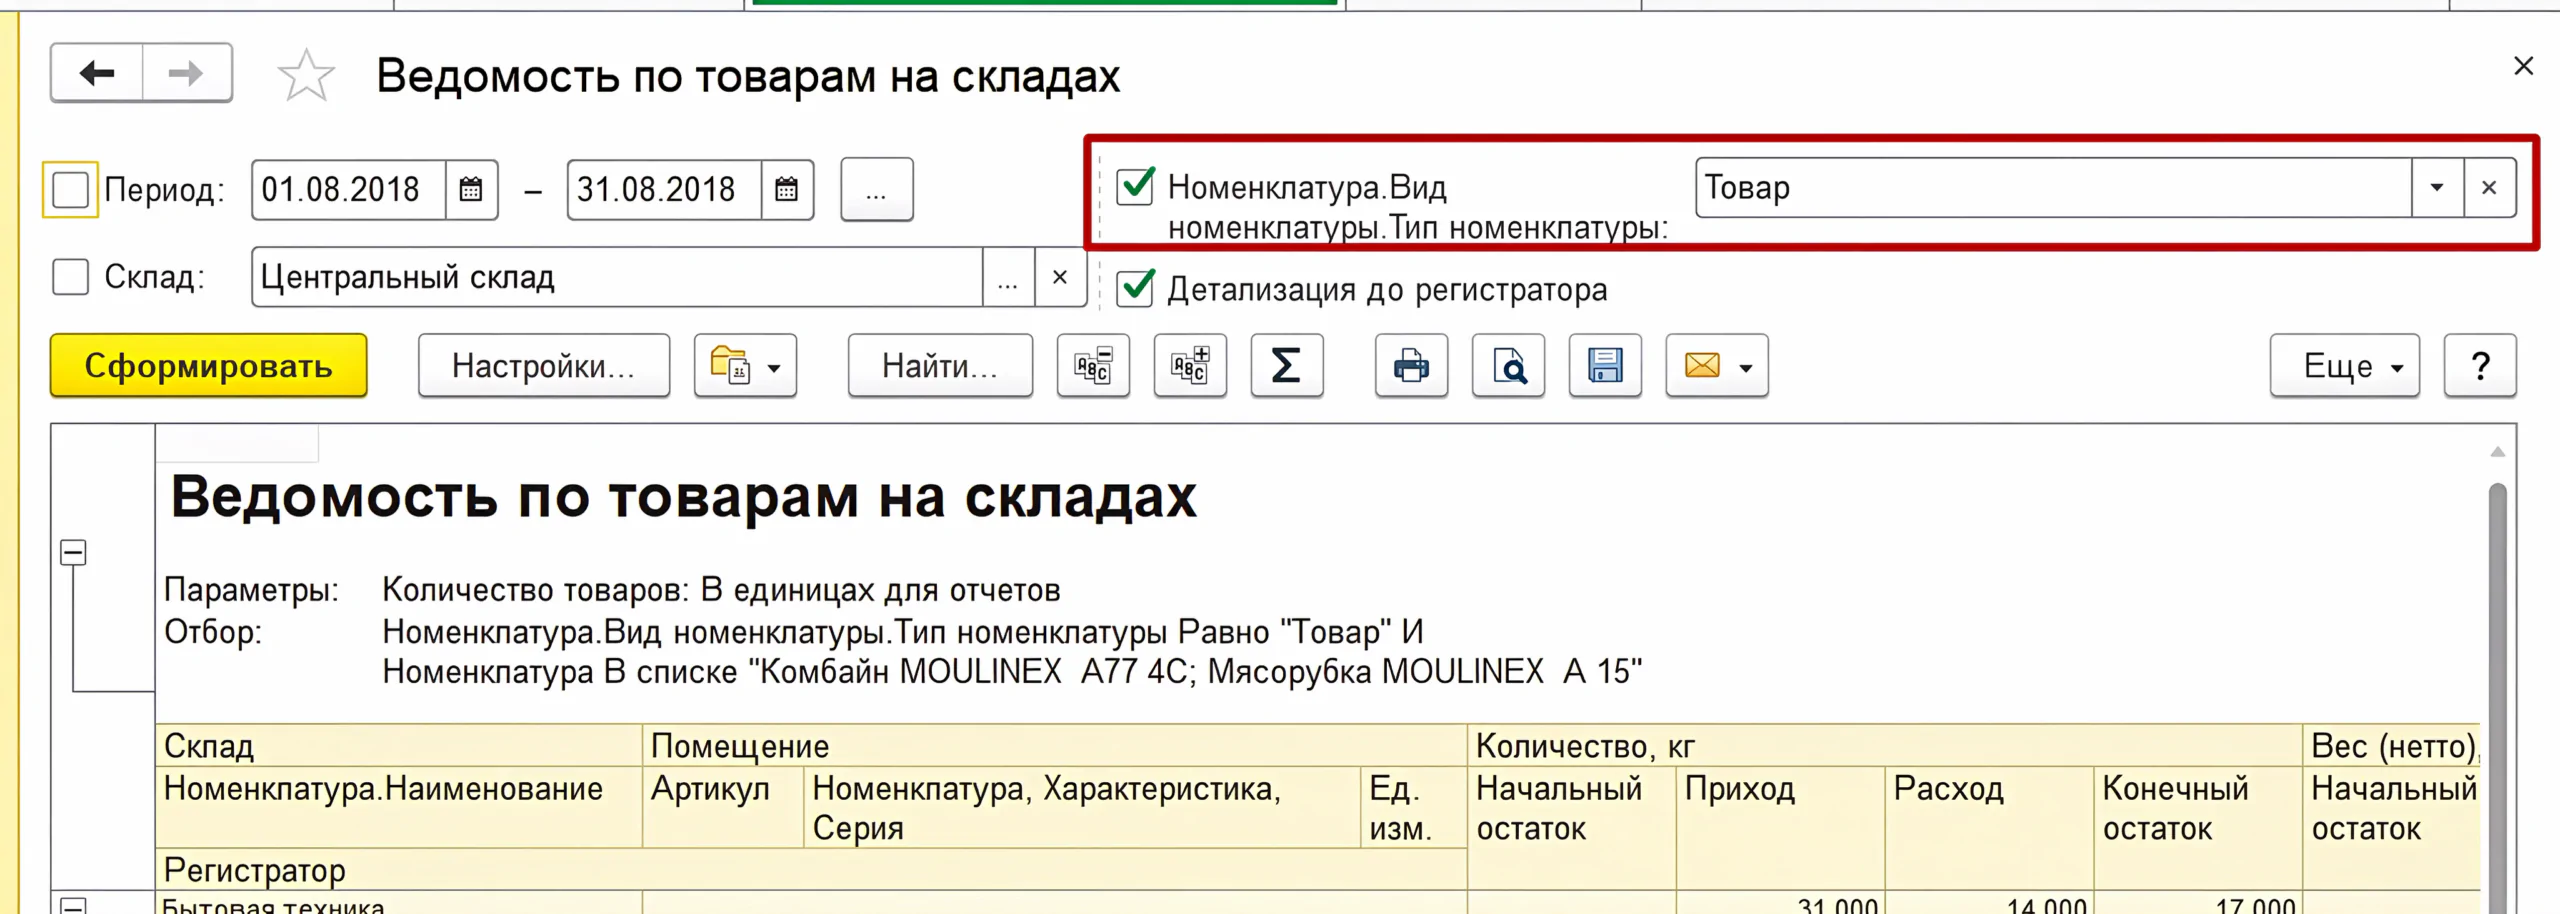
Task: Uncheck Номенклатура.Вид номенклатуры filter checkbox
Action: point(1136,186)
